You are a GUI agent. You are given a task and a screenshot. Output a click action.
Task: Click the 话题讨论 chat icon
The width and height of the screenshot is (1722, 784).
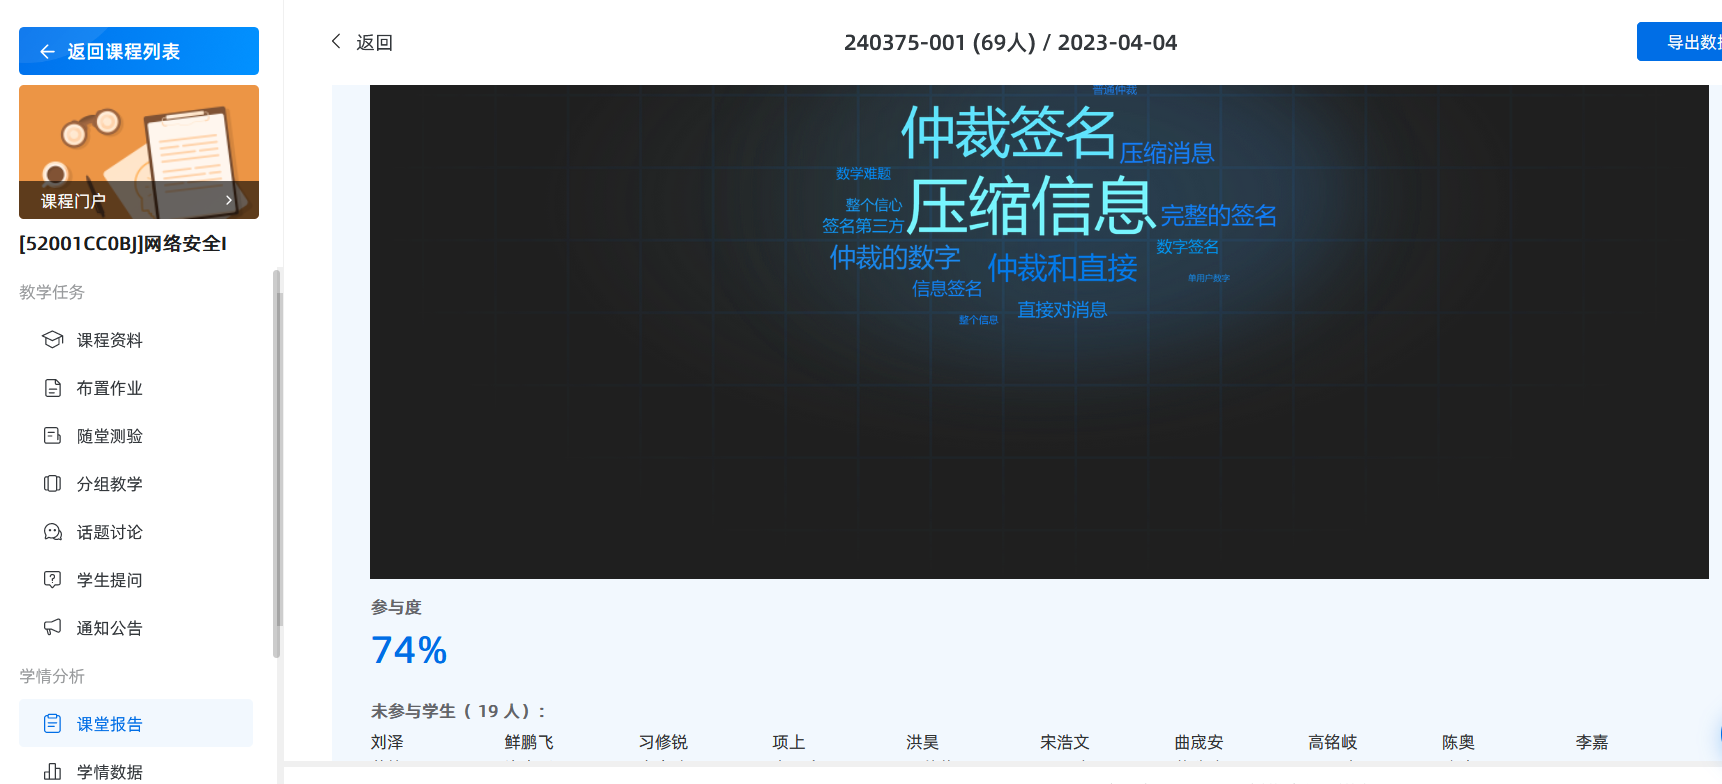[x=53, y=532]
